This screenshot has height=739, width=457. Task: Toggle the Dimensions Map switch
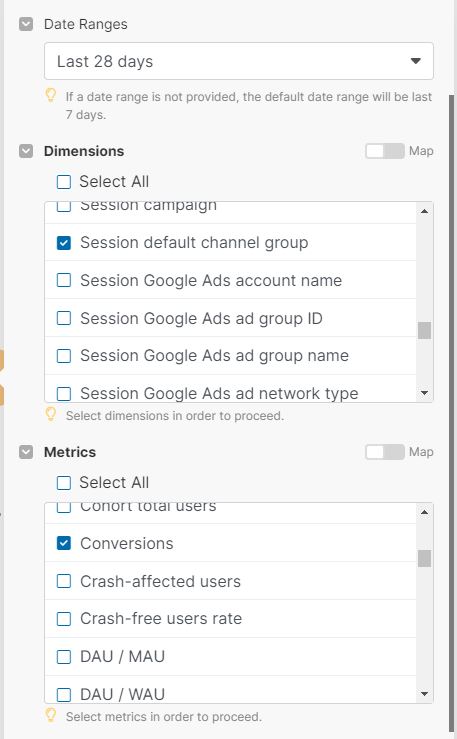pyautogui.click(x=385, y=151)
